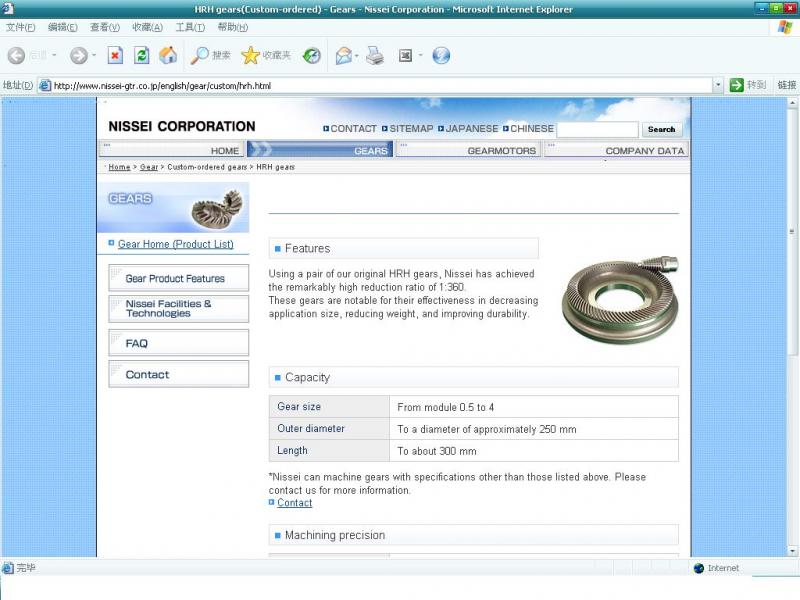Click the browser Back arrow icon
Screen dimensions: 800x600
[x=16, y=55]
